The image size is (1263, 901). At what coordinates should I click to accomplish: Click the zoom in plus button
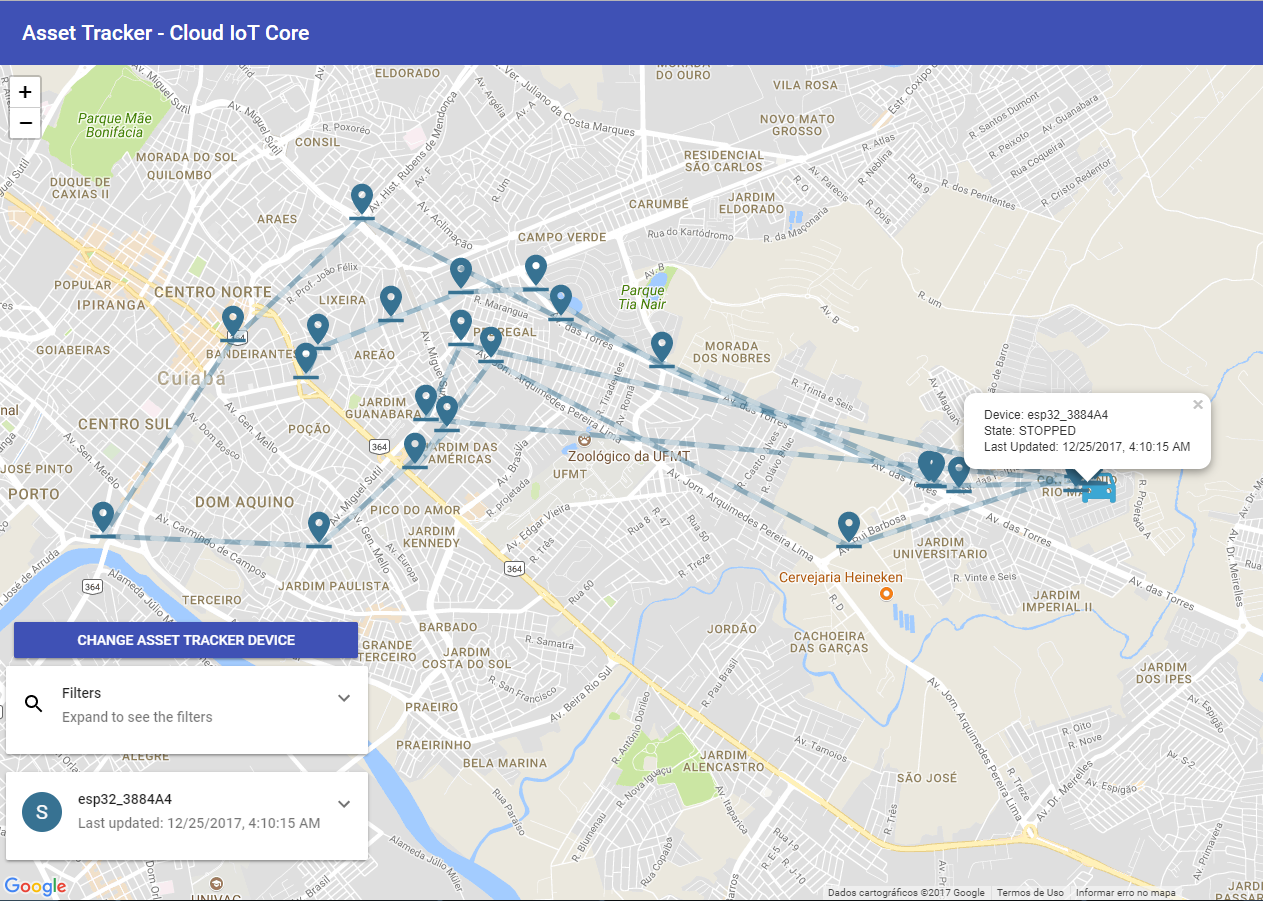tap(25, 92)
